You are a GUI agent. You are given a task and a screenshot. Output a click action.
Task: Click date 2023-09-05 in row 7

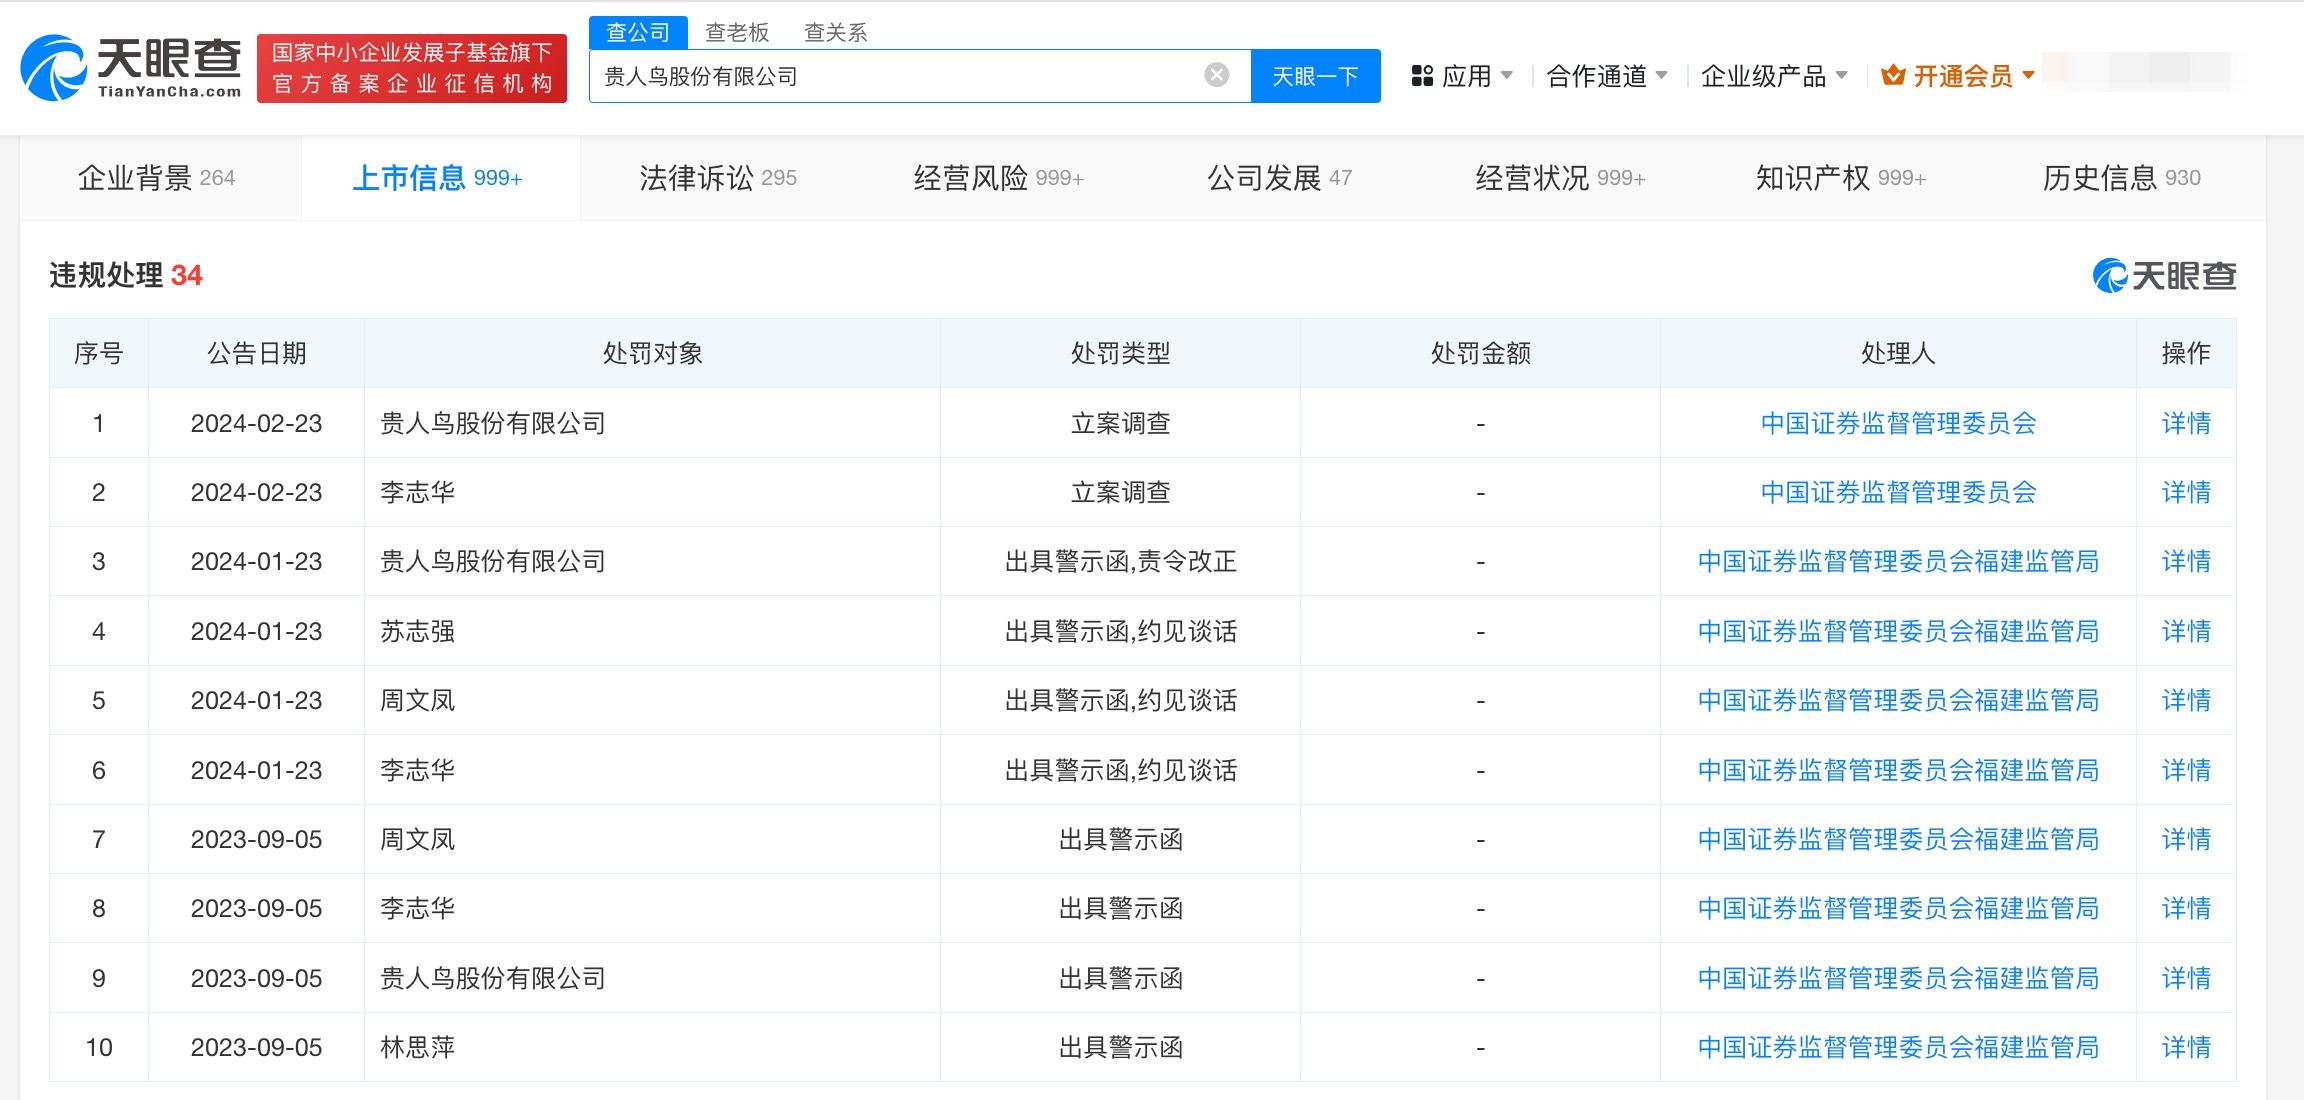click(x=256, y=839)
